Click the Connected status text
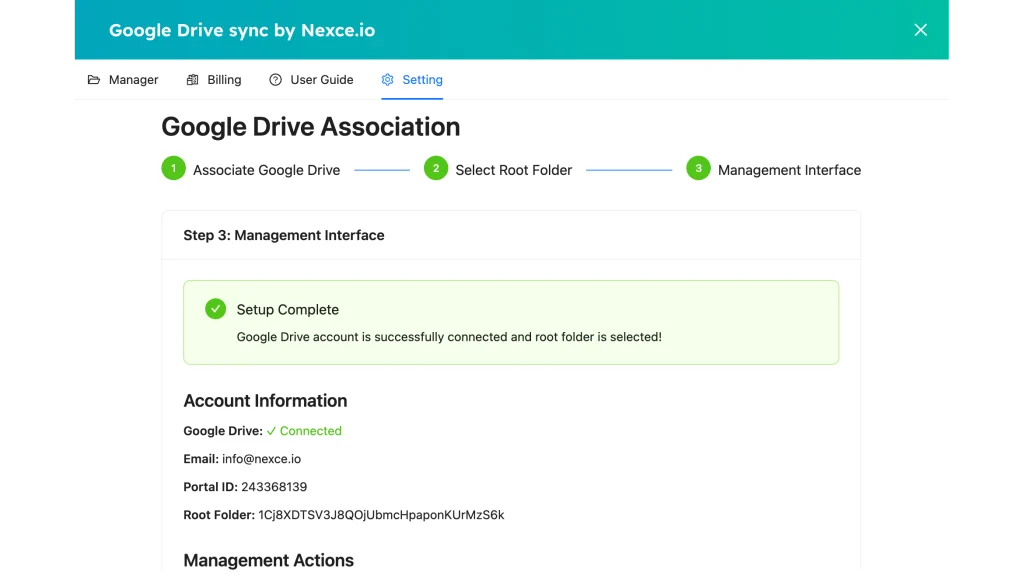The height and width of the screenshot is (576, 1024). tap(310, 431)
